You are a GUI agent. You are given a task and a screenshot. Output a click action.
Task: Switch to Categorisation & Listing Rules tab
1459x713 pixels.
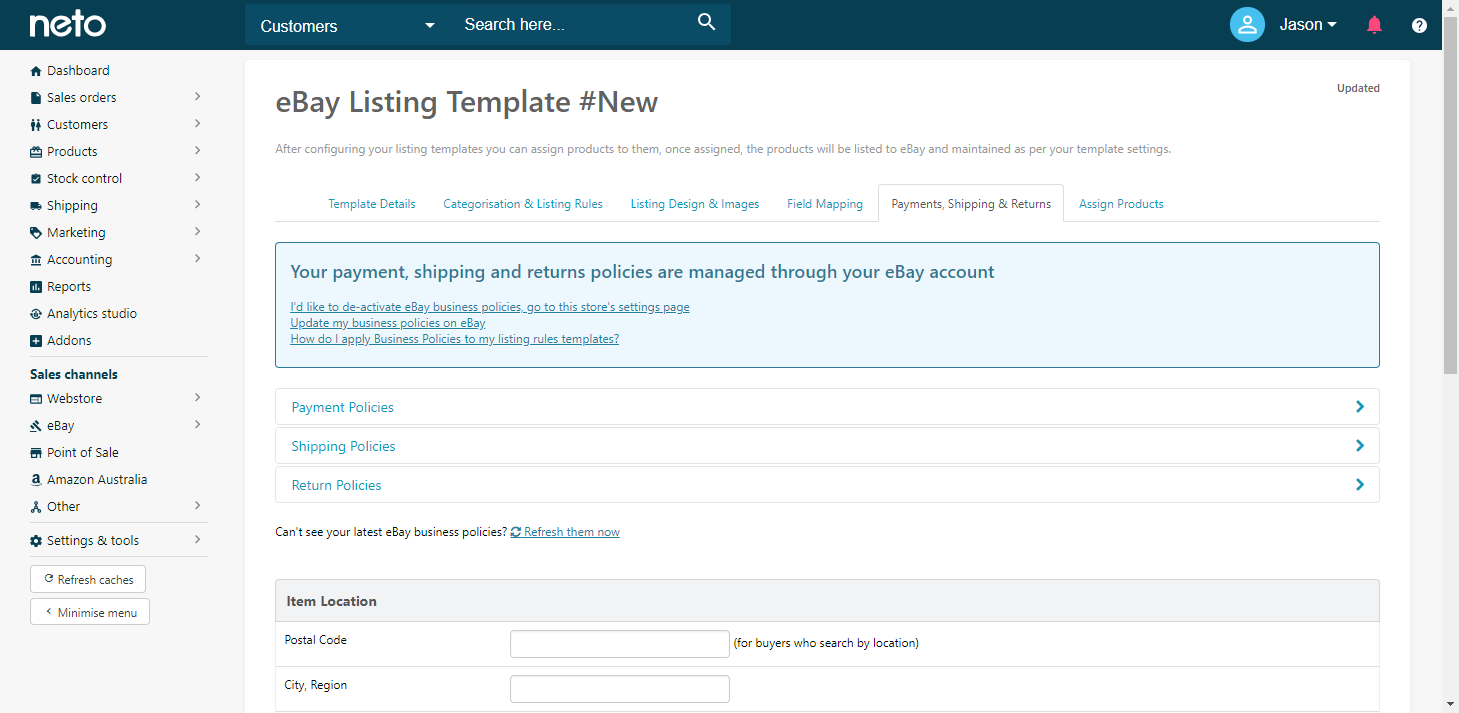pyautogui.click(x=523, y=204)
